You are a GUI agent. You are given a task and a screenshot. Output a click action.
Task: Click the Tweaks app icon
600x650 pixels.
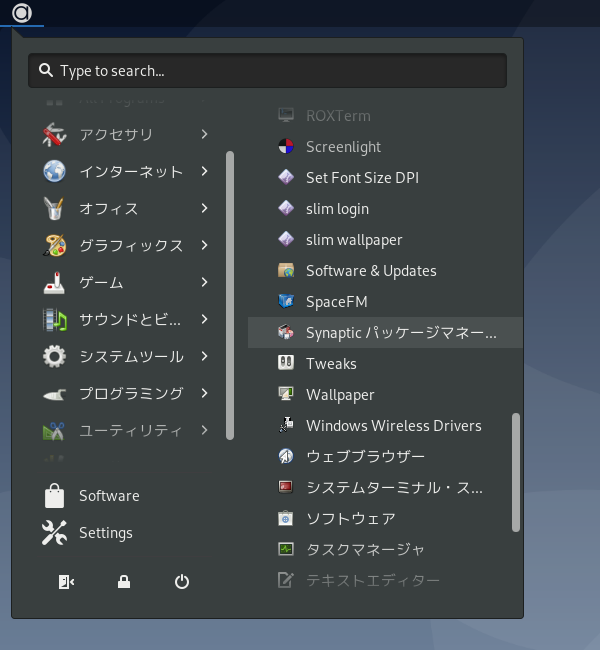[286, 363]
